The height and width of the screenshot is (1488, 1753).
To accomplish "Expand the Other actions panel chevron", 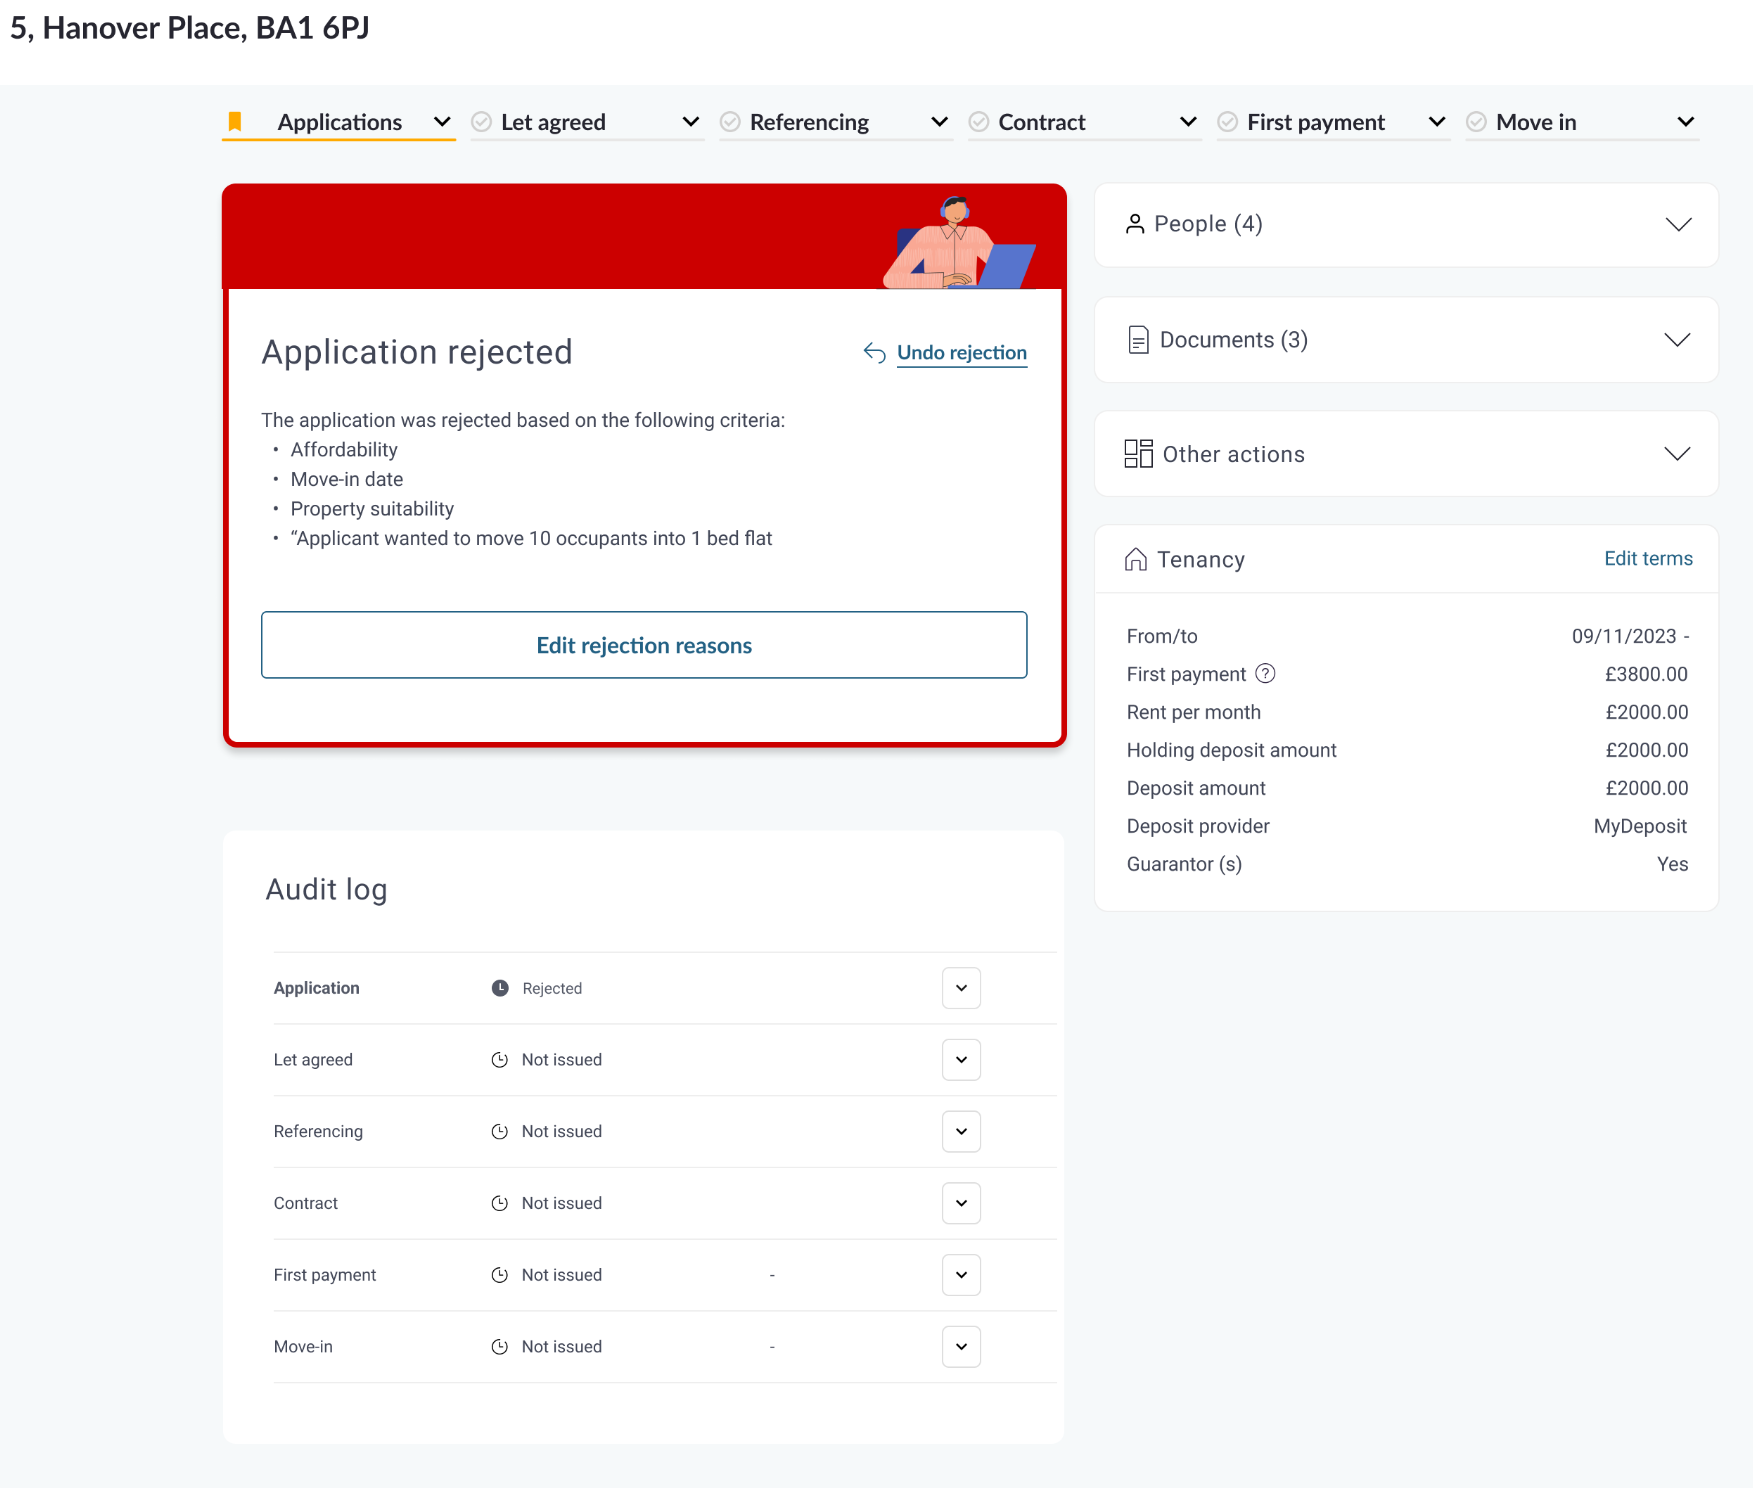I will click(x=1678, y=454).
